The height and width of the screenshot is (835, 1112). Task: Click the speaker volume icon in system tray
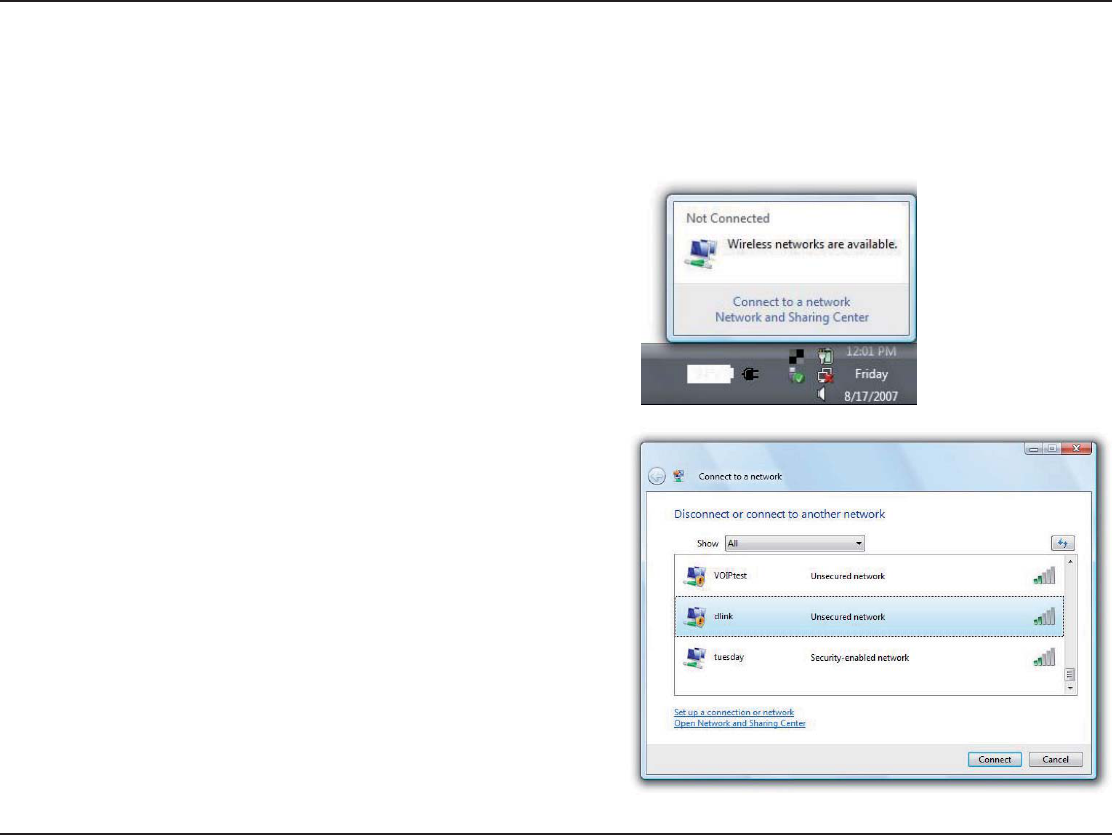click(x=821, y=394)
